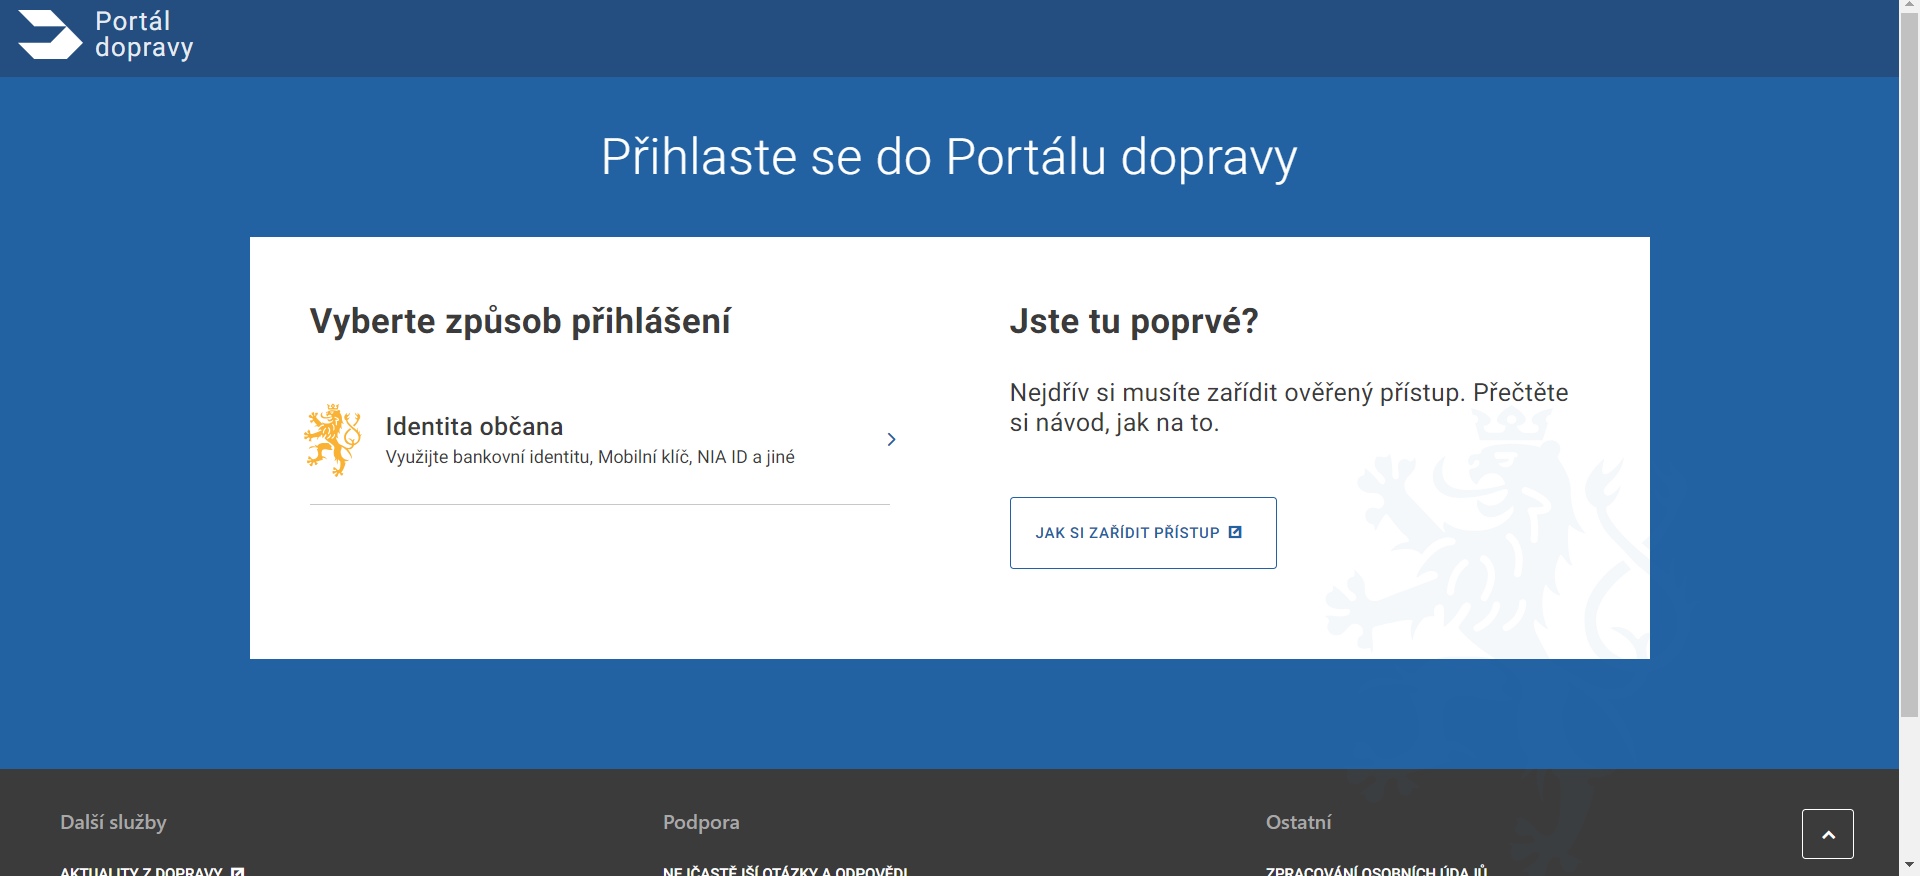Click the page vertical scrollbar thumb

click(1910, 365)
